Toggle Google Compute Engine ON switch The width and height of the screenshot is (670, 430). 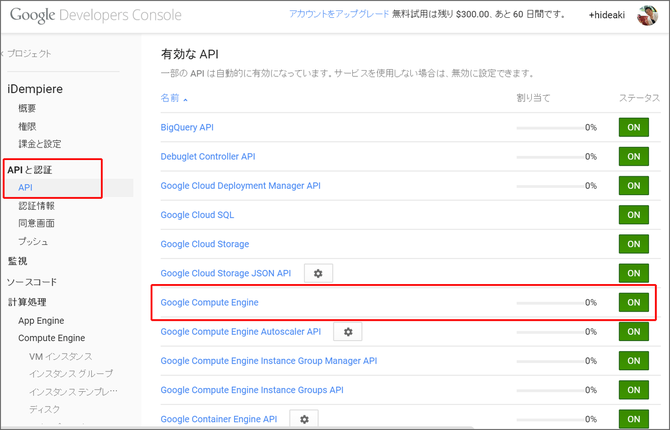[634, 302]
